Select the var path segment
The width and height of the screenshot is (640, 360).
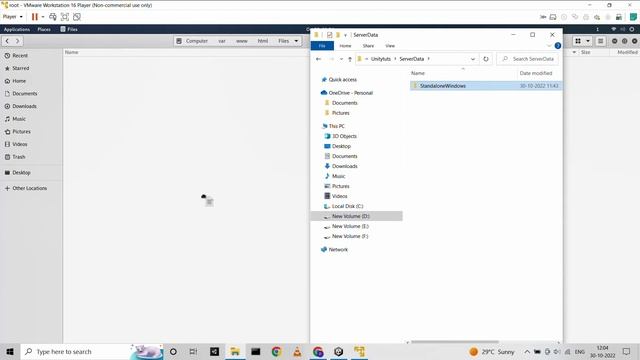point(222,41)
